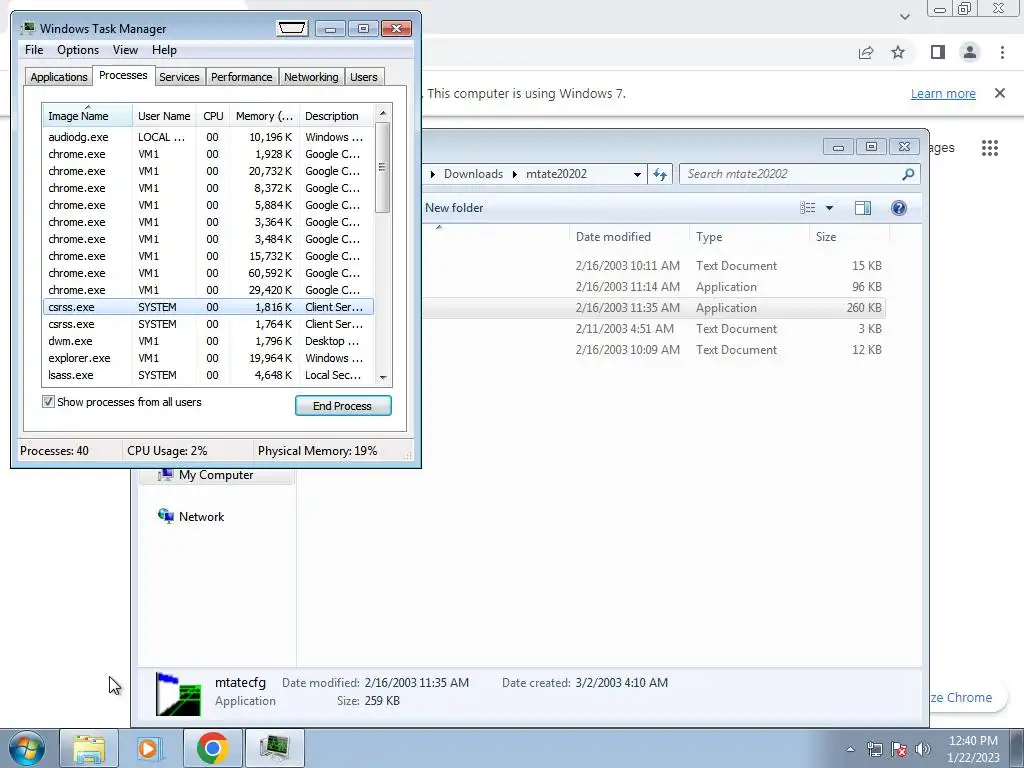
Task: Click search magnifier in Explorer
Action: [x=908, y=174]
